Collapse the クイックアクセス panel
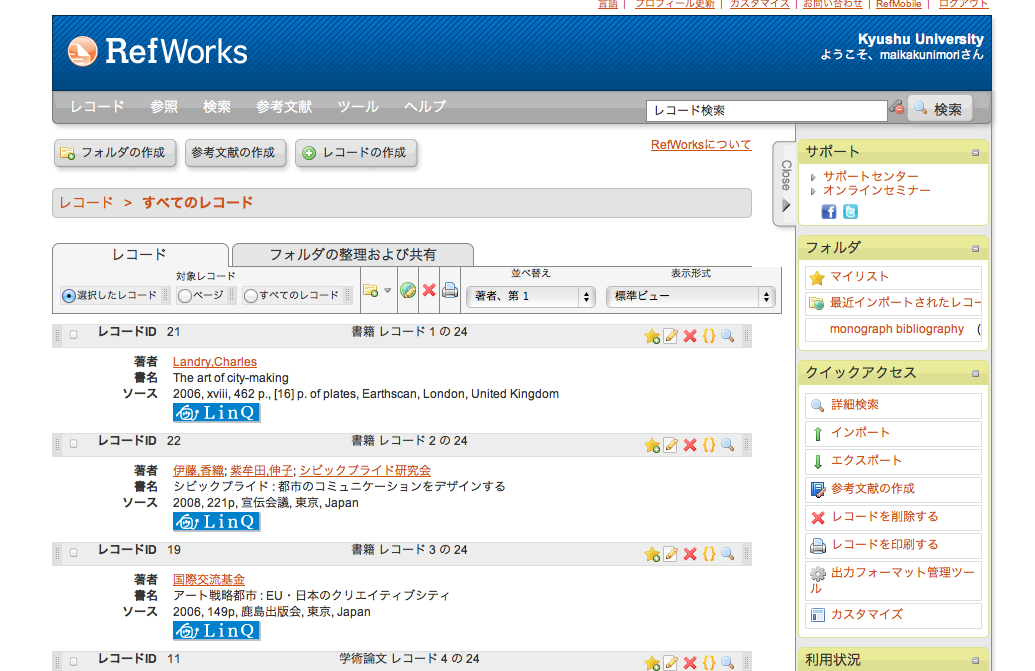Screen dimensions: 1035x671 pos(975,373)
